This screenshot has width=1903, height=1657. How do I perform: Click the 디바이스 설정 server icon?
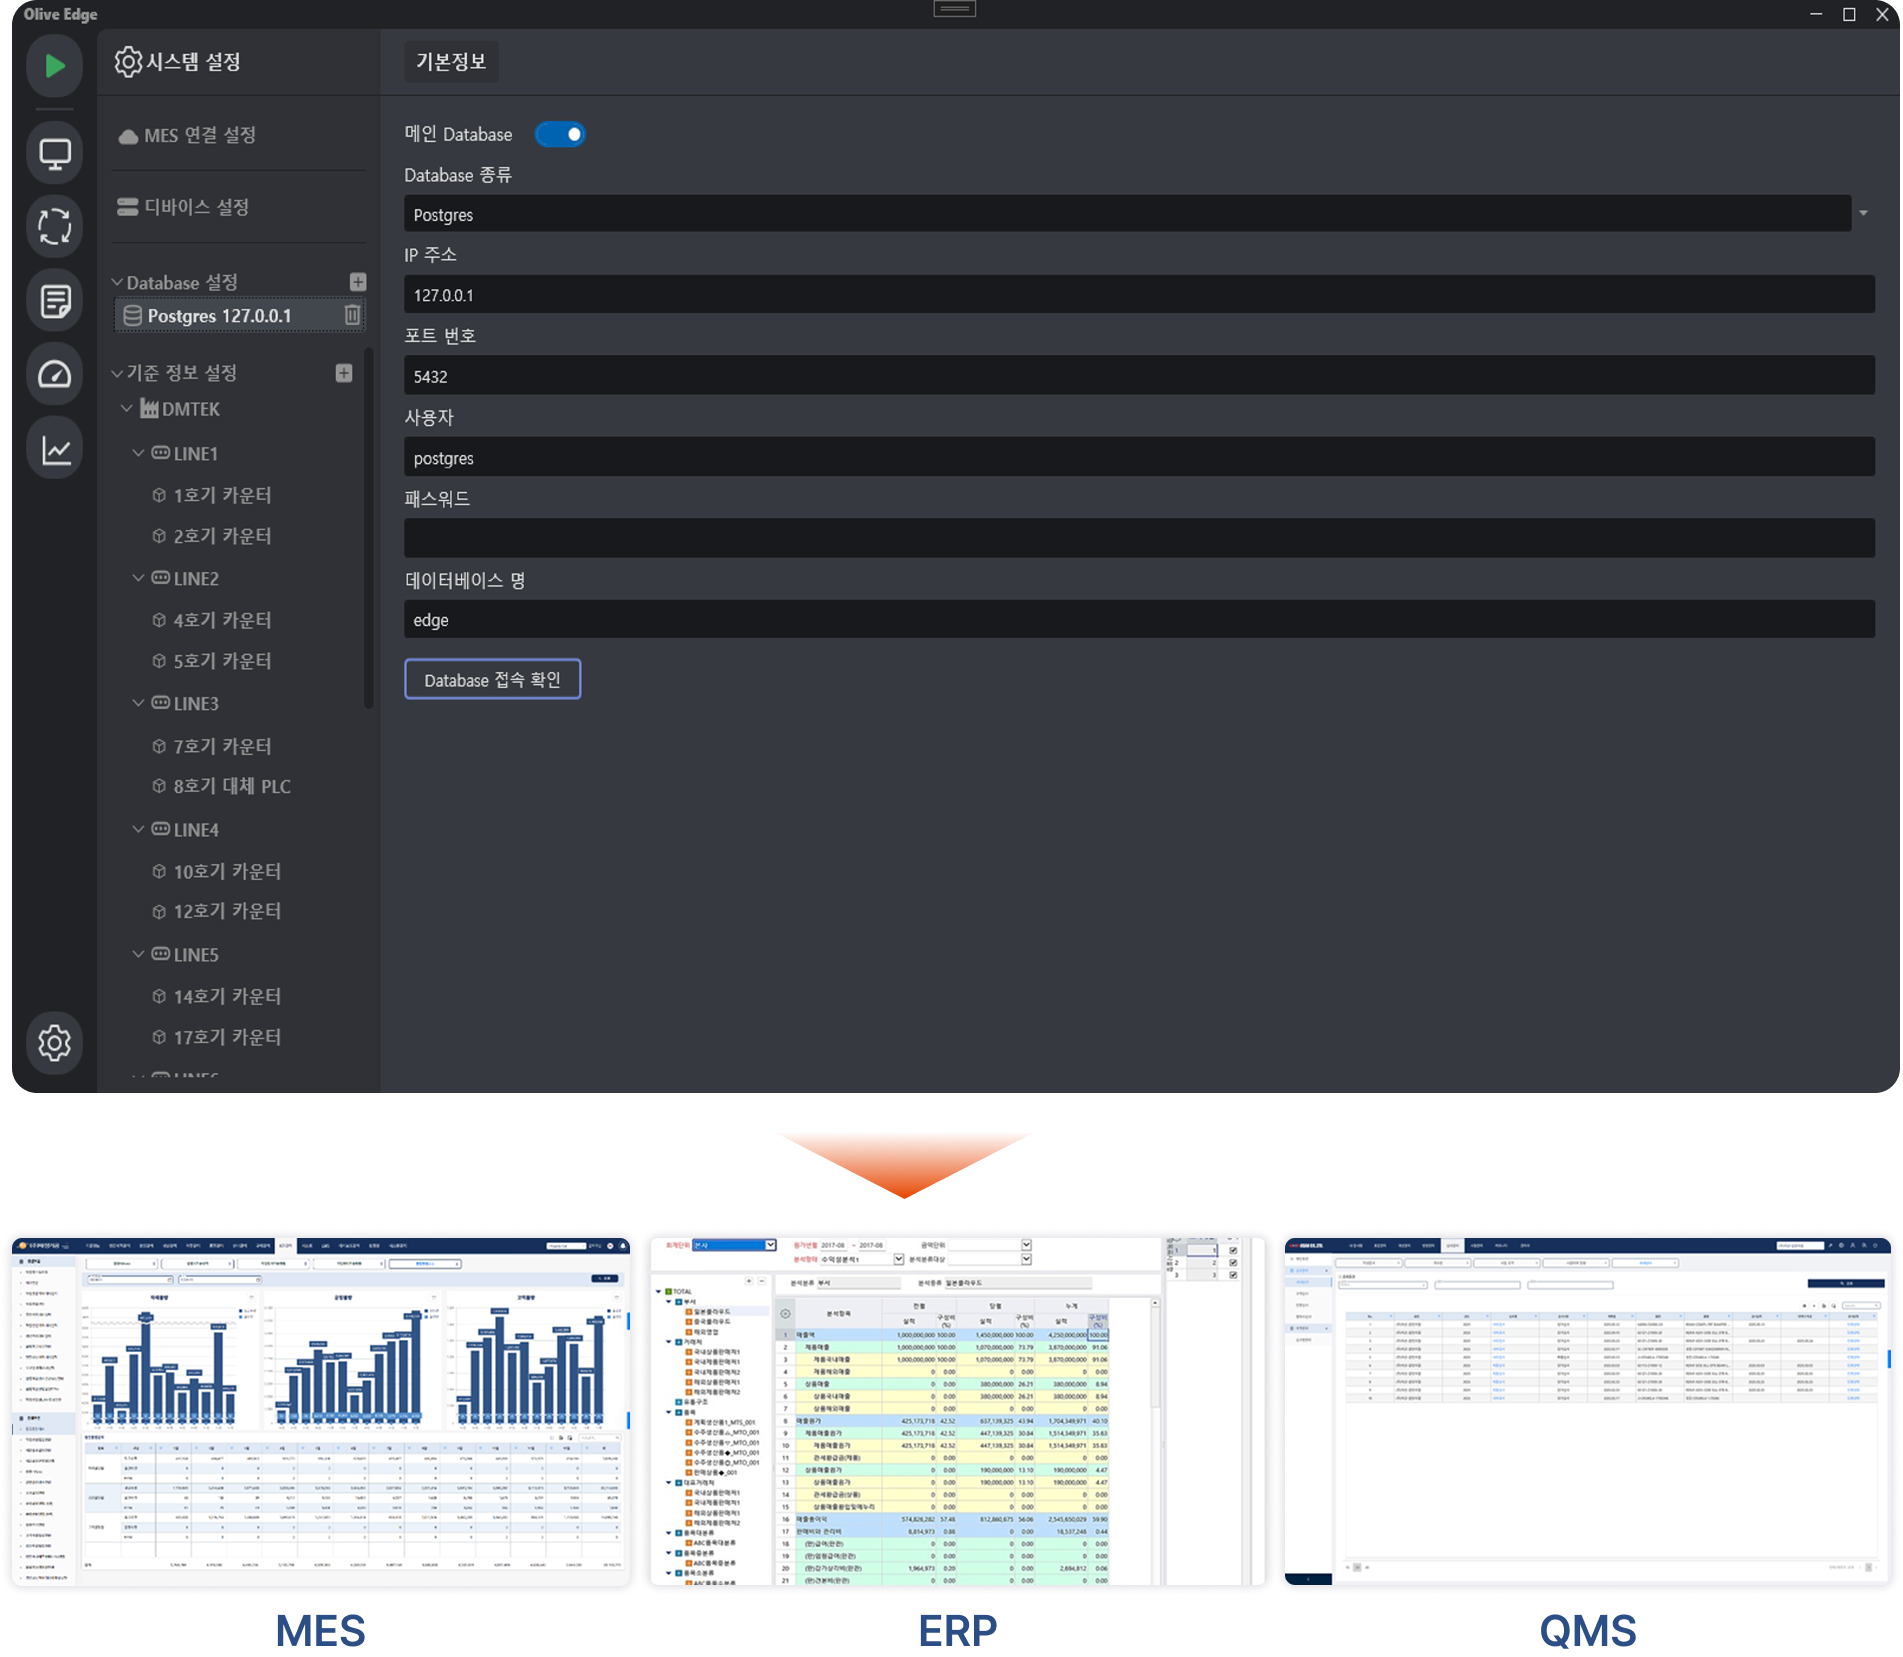pos(128,207)
